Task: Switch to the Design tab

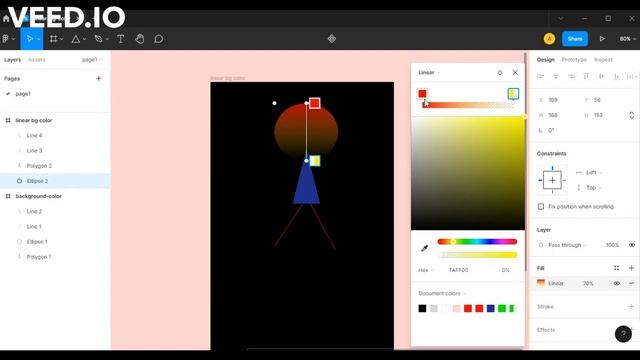Action: tap(546, 60)
